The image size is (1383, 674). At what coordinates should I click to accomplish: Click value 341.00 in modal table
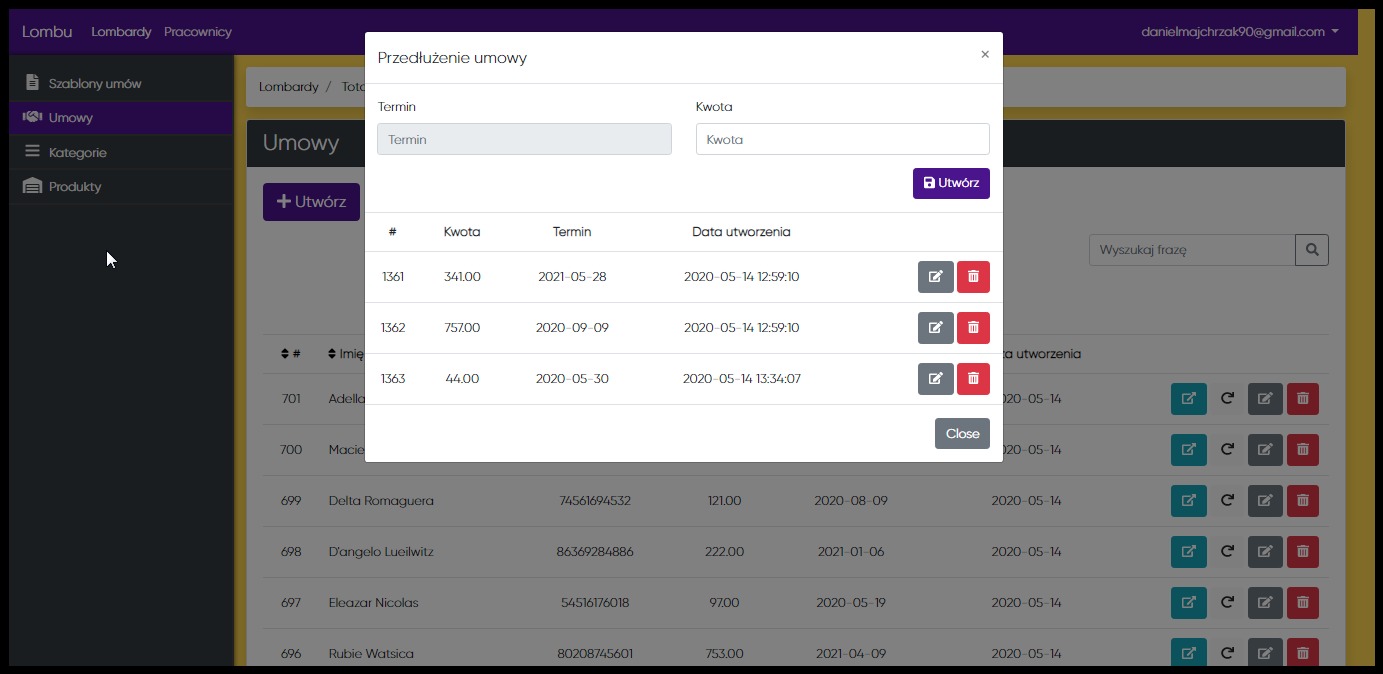point(462,277)
